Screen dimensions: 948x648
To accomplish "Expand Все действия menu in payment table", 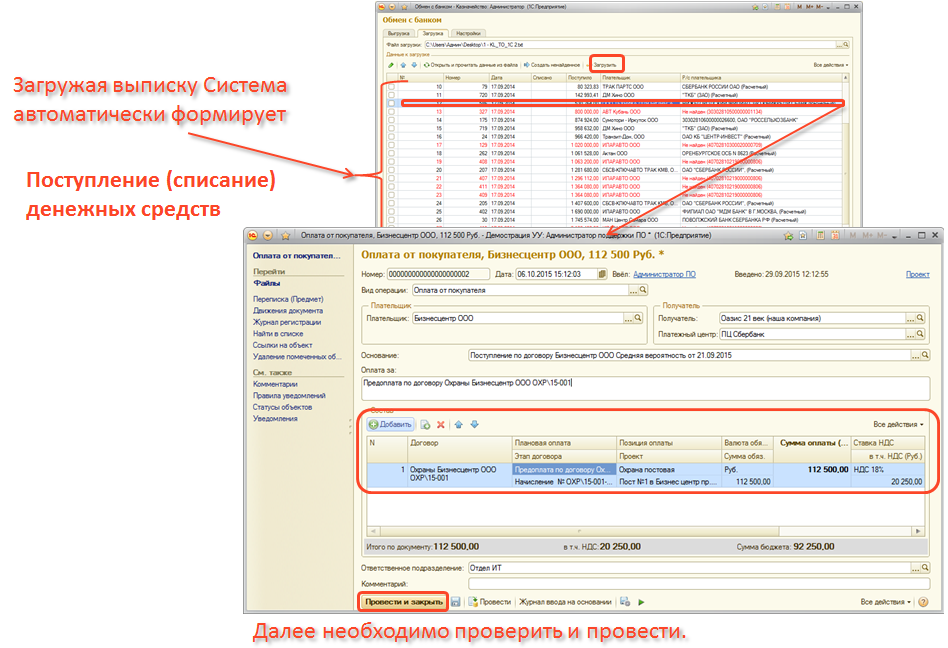I will tap(898, 424).
